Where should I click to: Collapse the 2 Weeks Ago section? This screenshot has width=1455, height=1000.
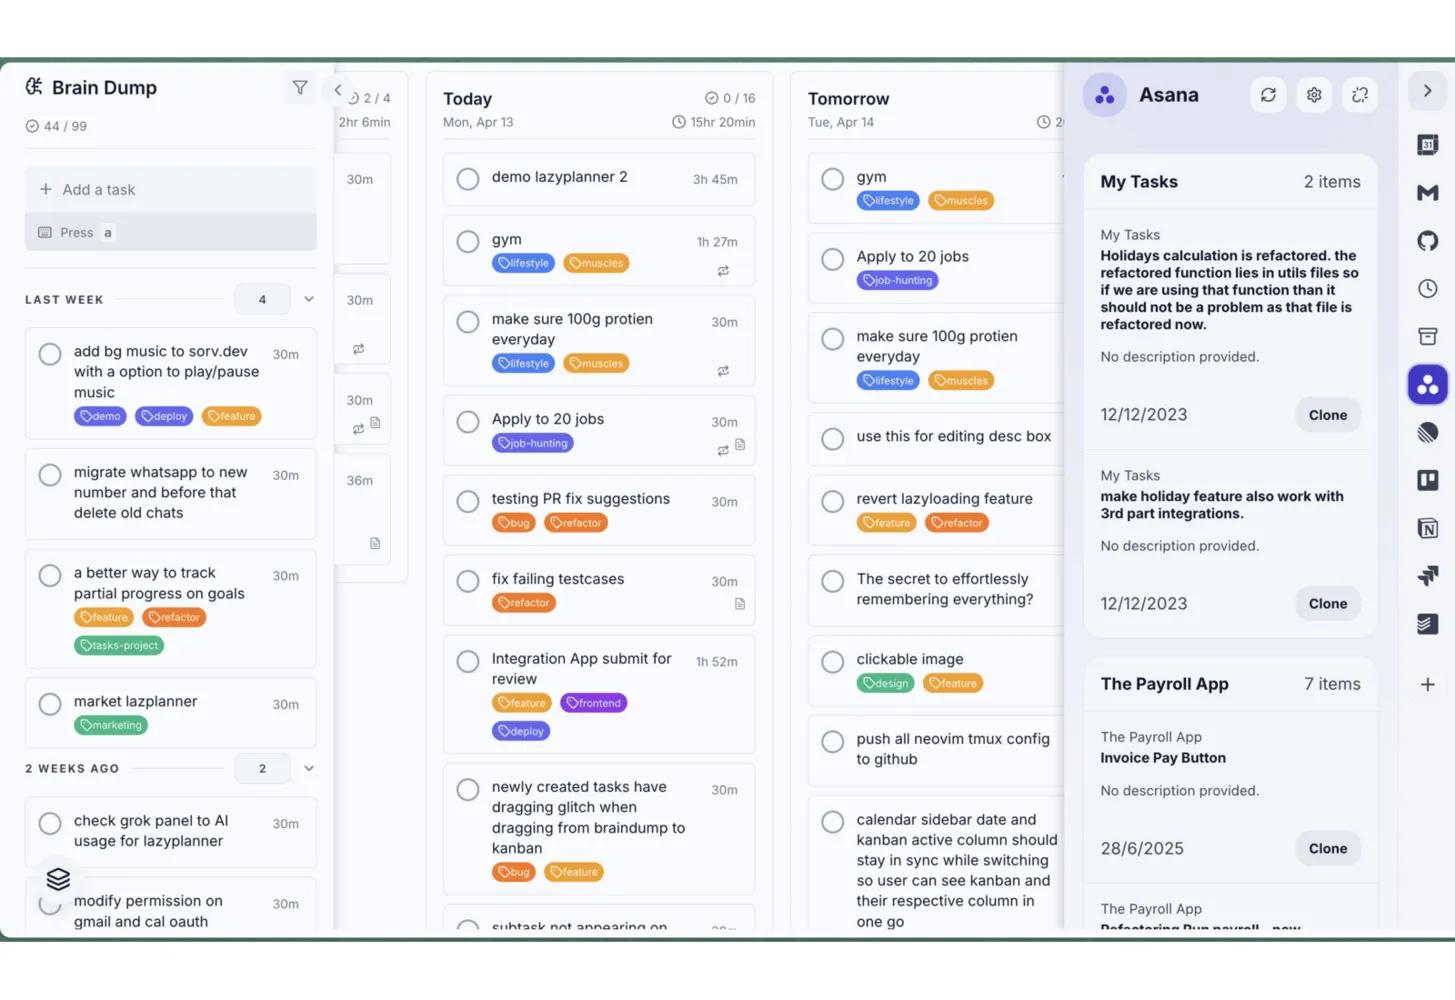pyautogui.click(x=309, y=768)
